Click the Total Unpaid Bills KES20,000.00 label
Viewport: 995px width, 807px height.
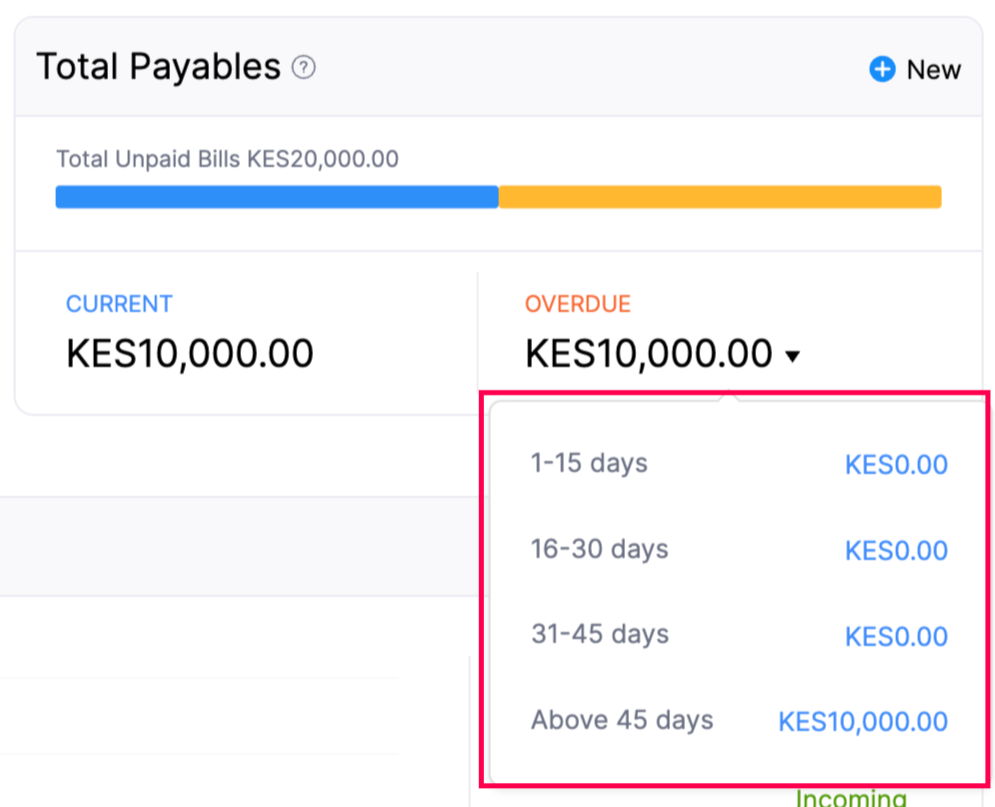[227, 159]
